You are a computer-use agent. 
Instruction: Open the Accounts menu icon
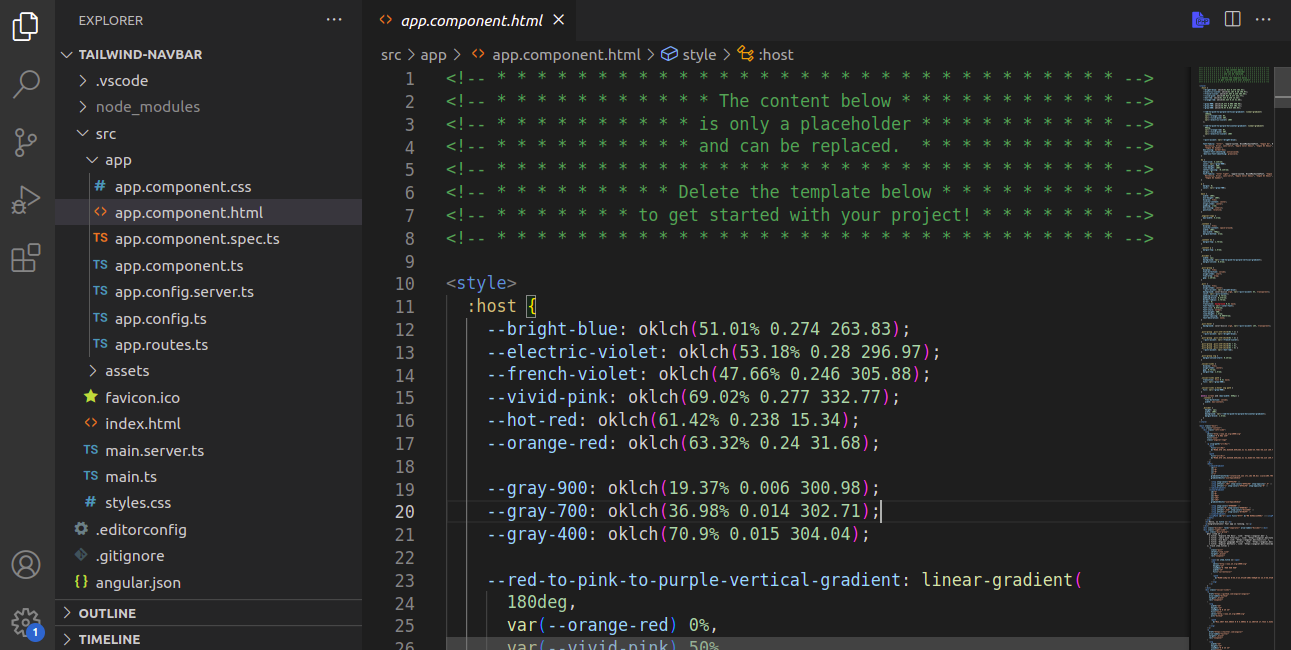pos(26,565)
